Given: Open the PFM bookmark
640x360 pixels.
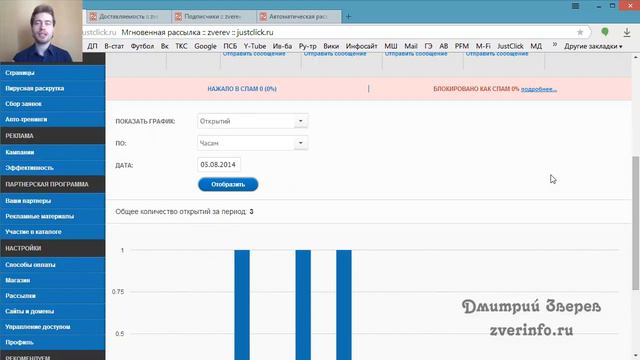Looking at the screenshot, I should (x=462, y=46).
